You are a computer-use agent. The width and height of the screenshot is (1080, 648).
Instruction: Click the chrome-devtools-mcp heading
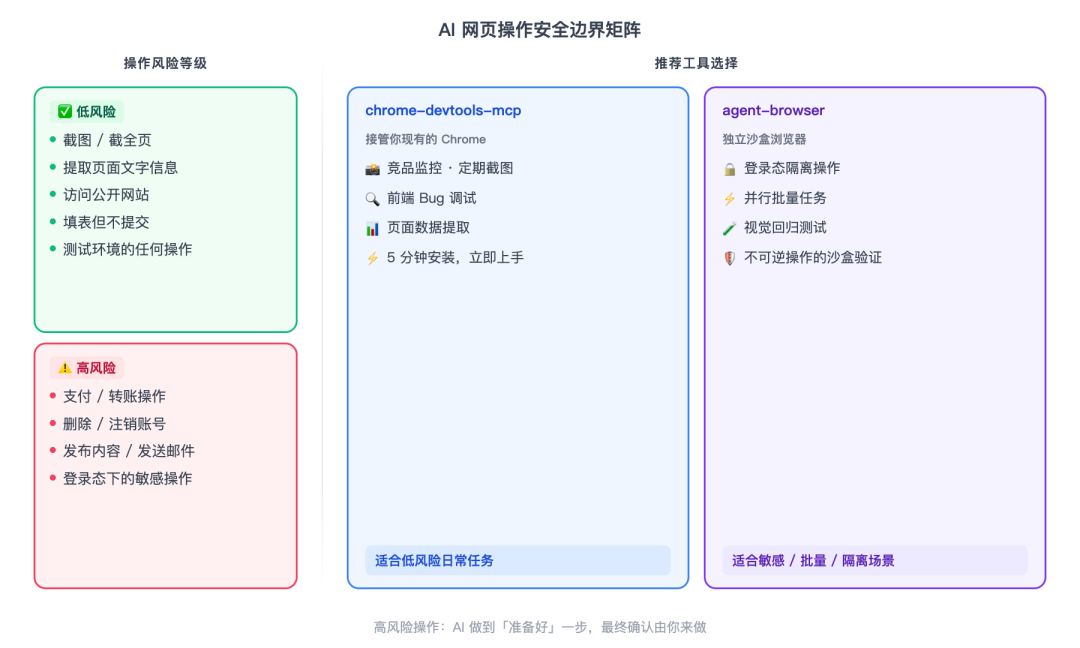[x=443, y=110]
